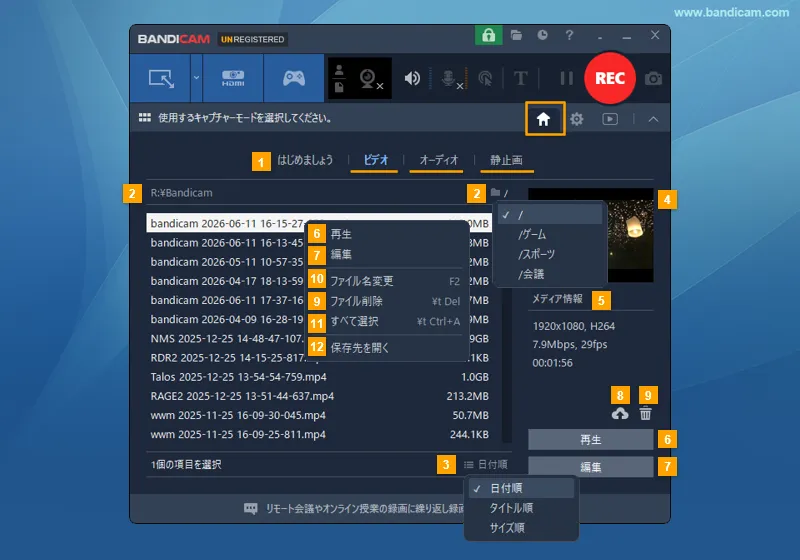The image size is (800, 560).
Task: Click the 編集 edit button
Action: [x=591, y=467]
